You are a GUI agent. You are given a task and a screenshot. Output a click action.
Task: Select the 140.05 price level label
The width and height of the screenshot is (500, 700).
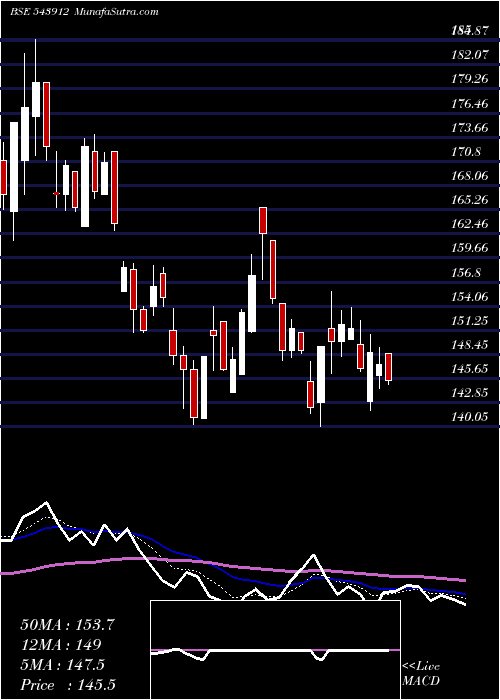(469, 417)
